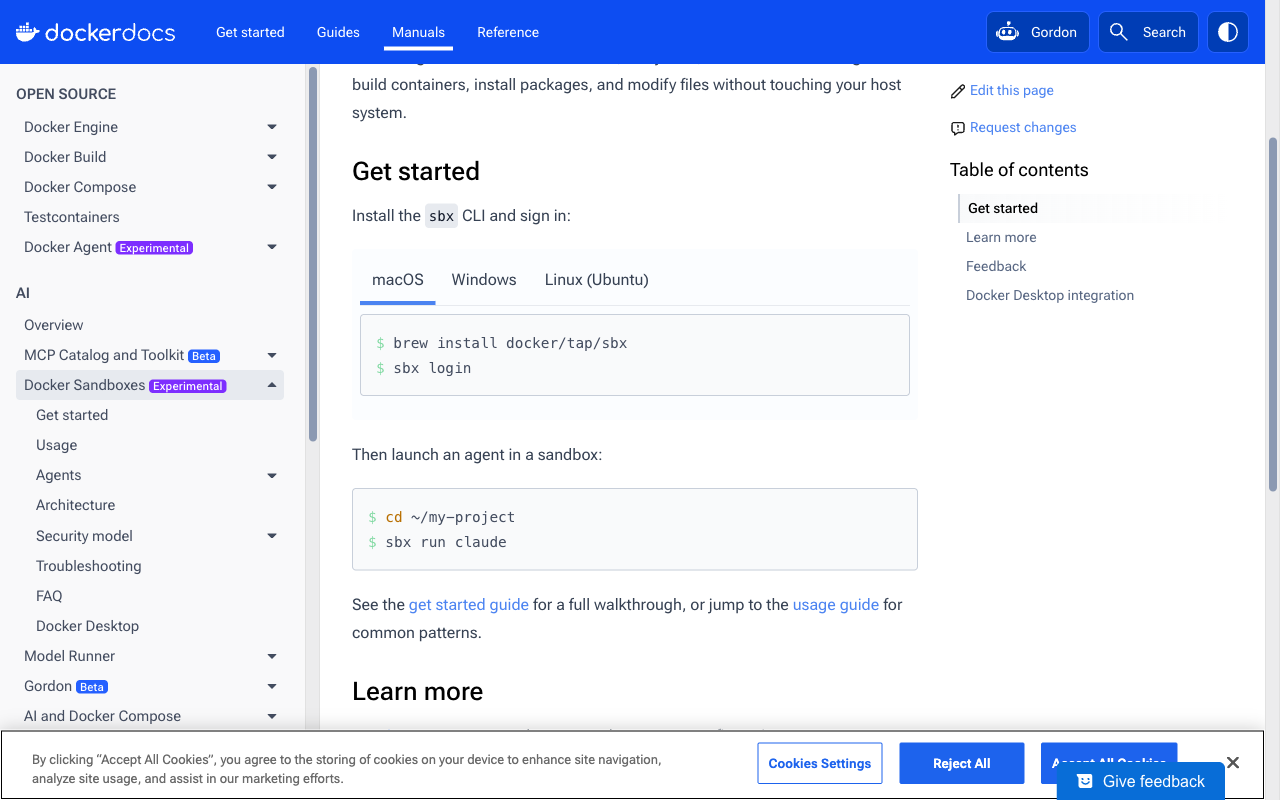Expand the Docker Build chevron
This screenshot has height=800, width=1280.
pos(272,157)
